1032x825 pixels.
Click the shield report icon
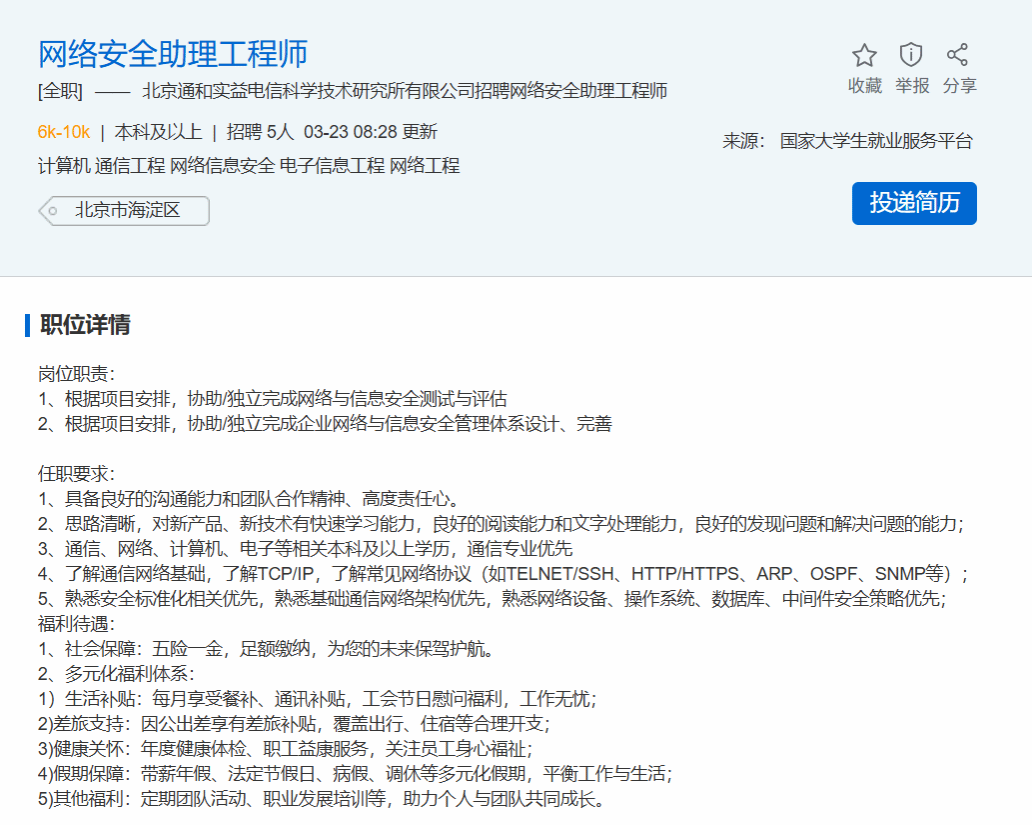(911, 55)
